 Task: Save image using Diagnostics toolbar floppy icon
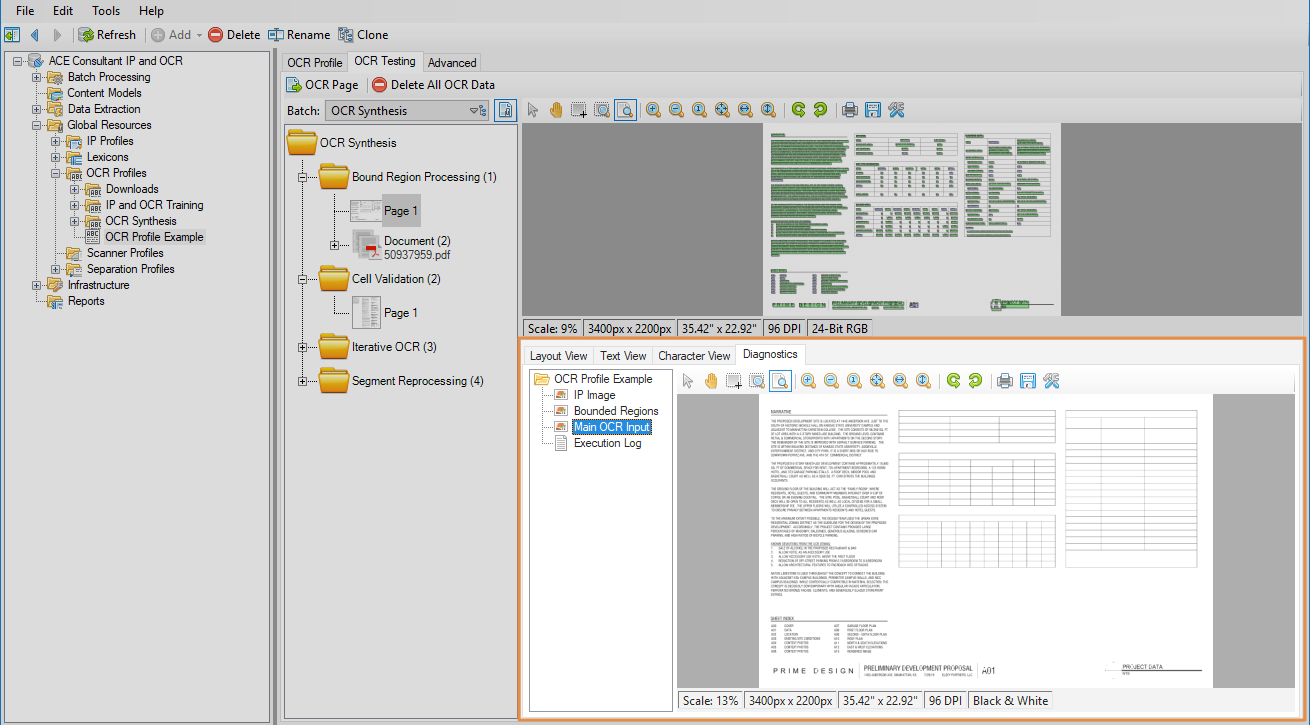tap(1027, 380)
